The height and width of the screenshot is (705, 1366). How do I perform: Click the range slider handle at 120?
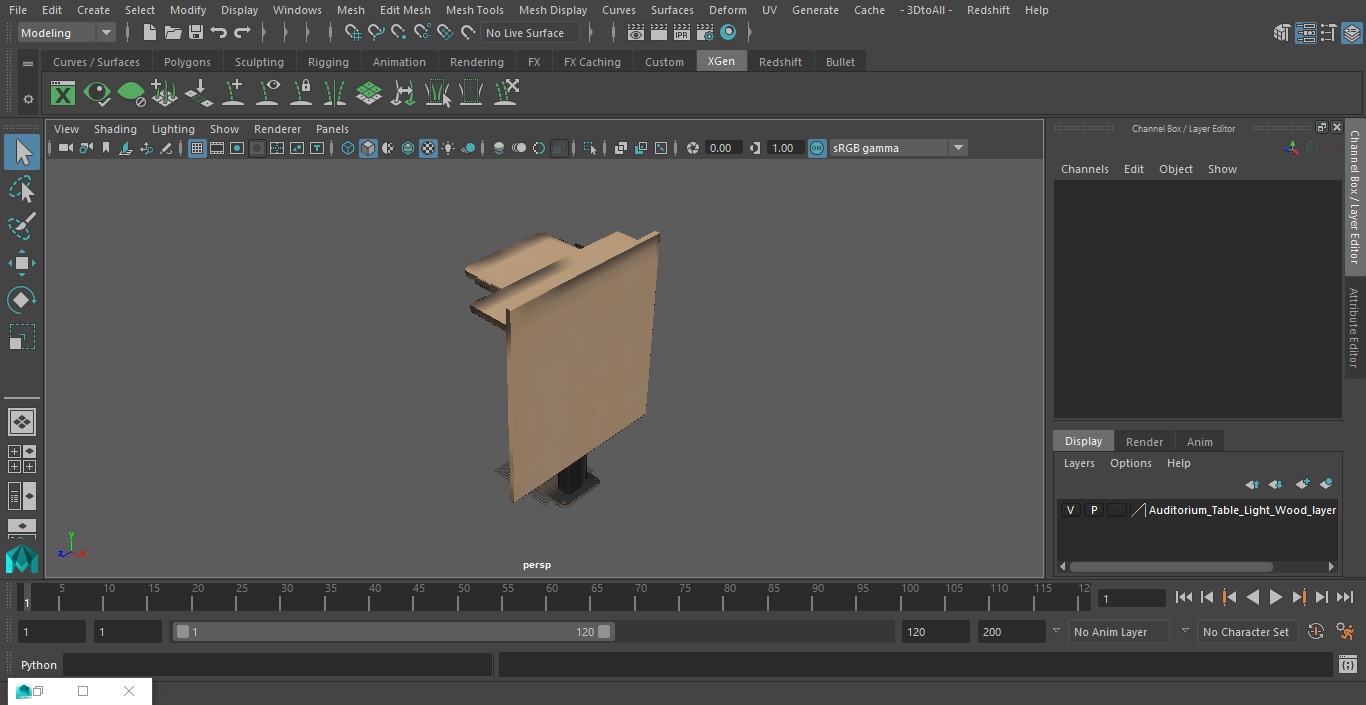[604, 632]
